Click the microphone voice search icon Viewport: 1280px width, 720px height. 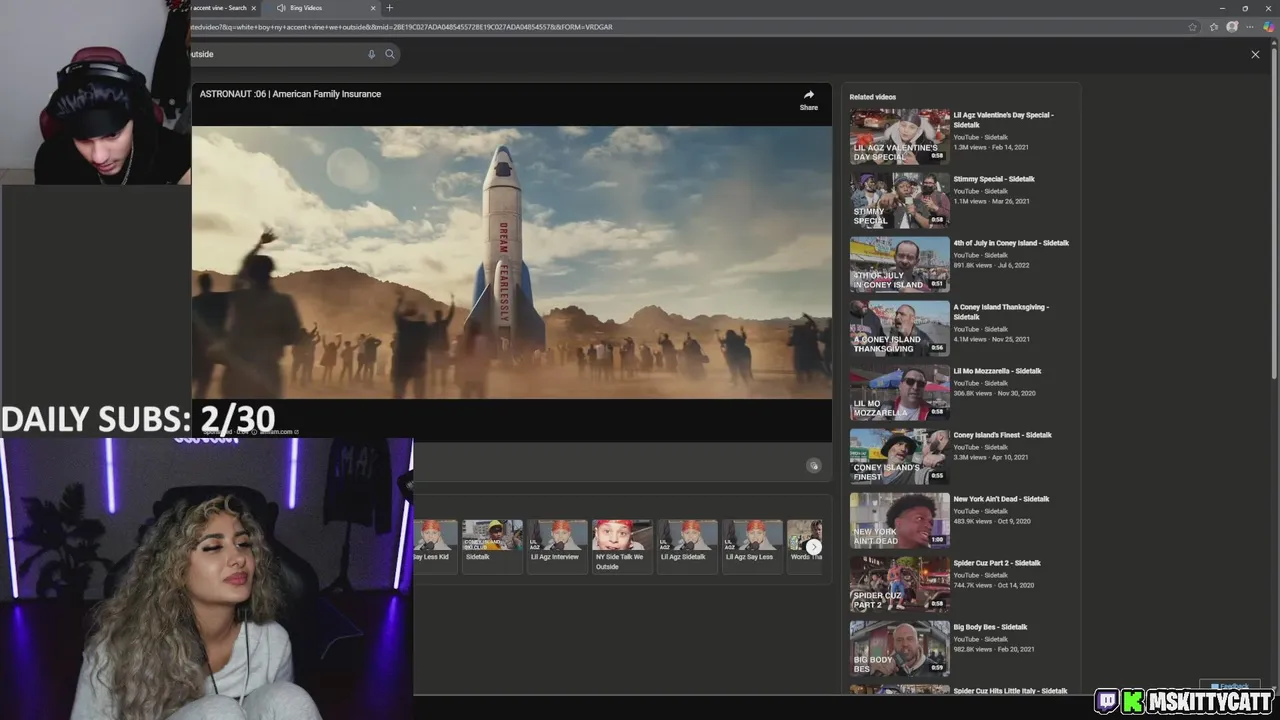(371, 54)
